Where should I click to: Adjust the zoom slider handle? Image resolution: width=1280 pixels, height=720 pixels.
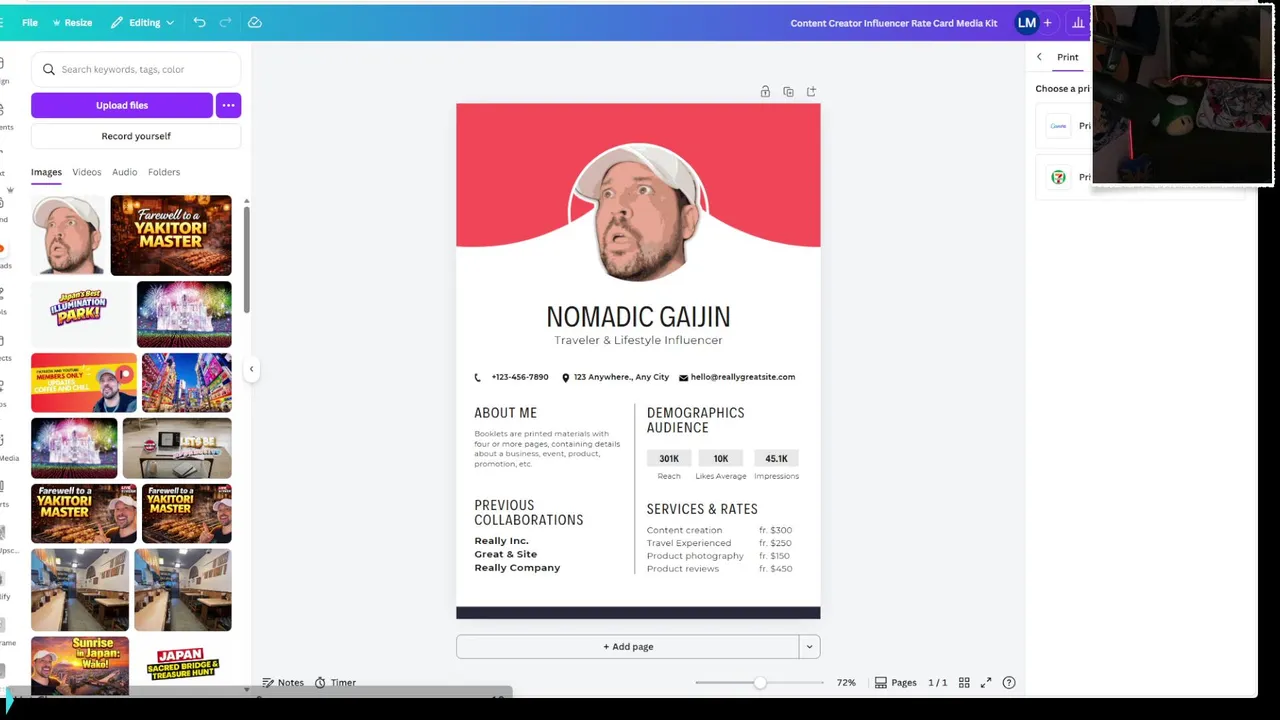[x=760, y=682]
